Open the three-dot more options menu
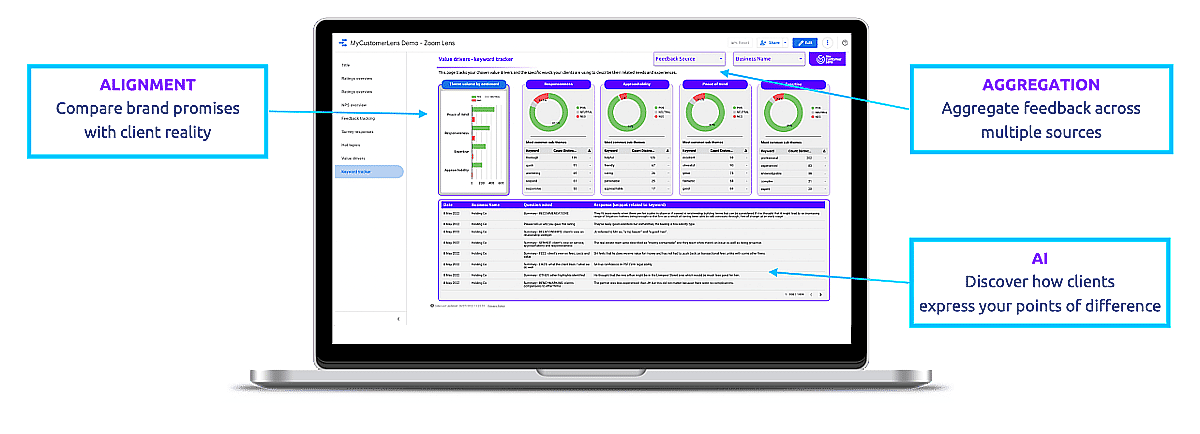The image size is (1200, 434). coord(828,43)
